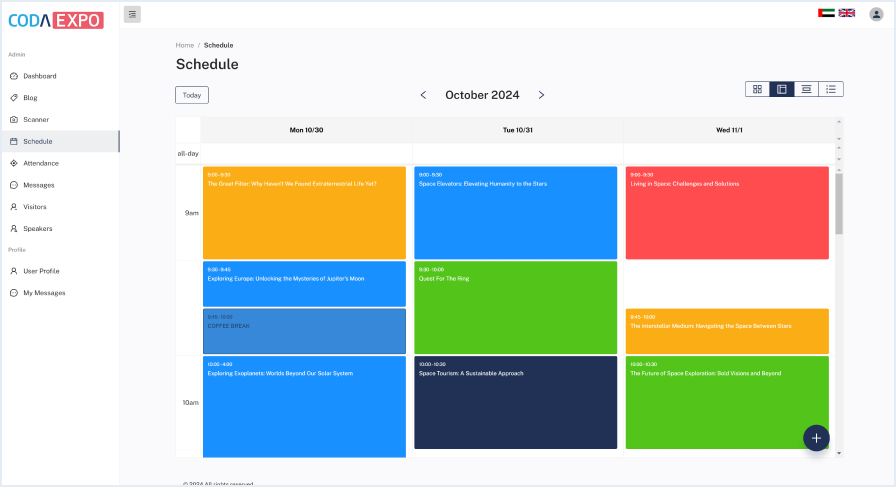Open the Scanner page from sidebar
The image size is (896, 487).
pos(36,120)
